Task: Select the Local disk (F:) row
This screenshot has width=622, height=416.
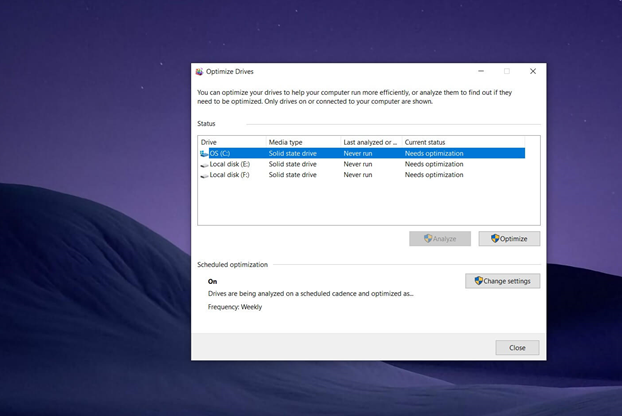Action: [363, 175]
